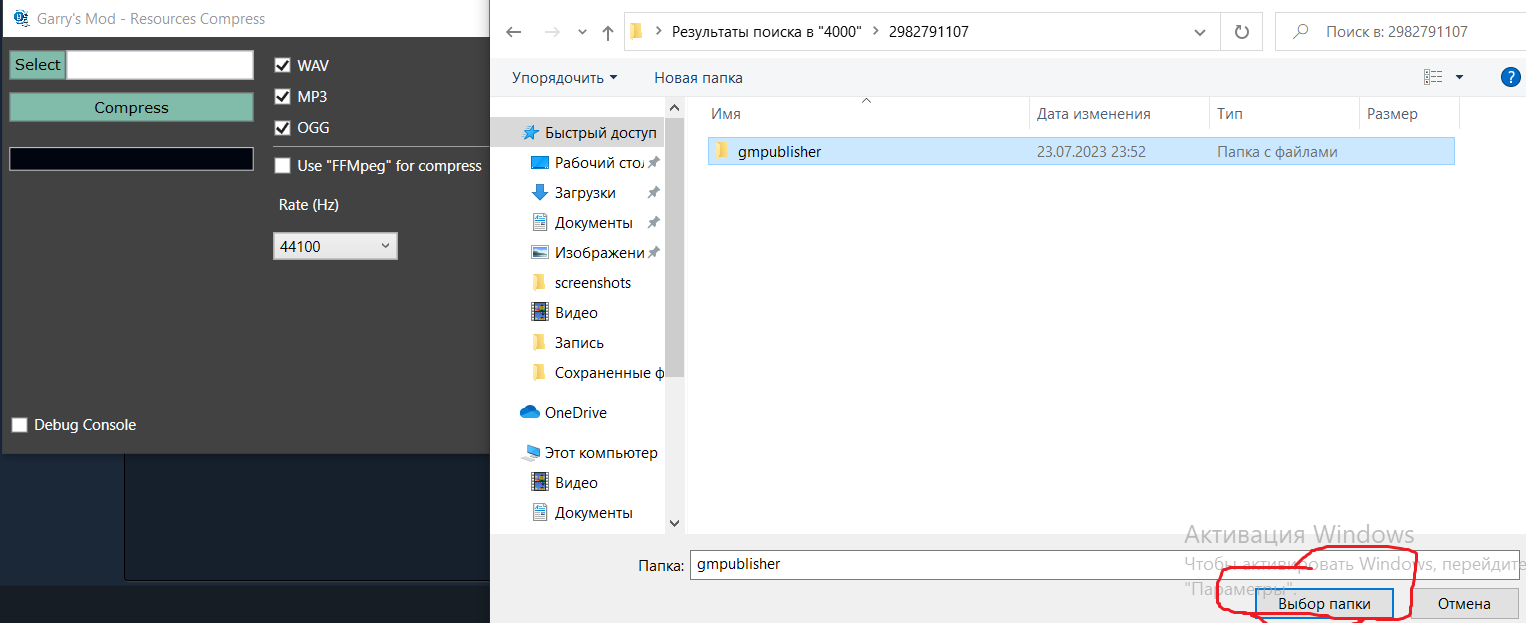The image size is (1526, 623).
Task: Click the date 23.07.2023 23:52
Action: 1091,152
